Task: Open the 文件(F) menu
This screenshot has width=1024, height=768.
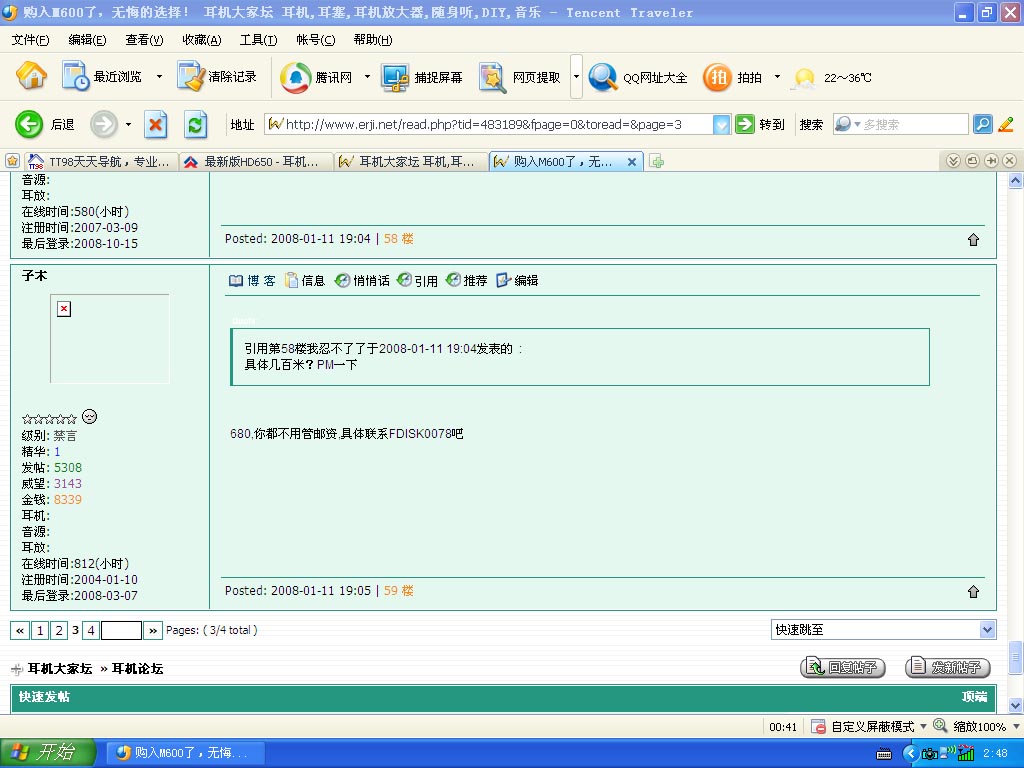Action: (x=30, y=40)
